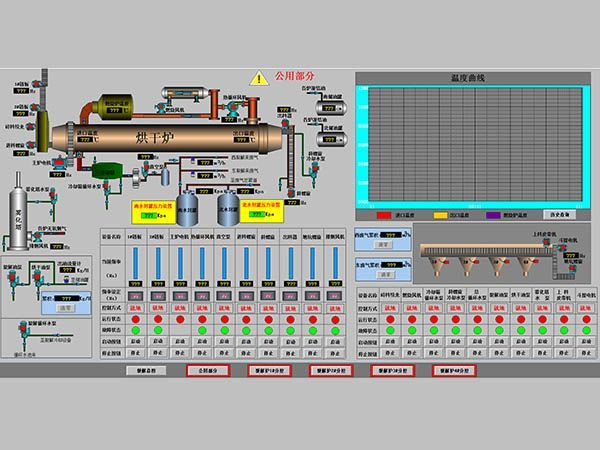
Task: Select the 烘干炉 drying furnace drum
Action: (167, 138)
